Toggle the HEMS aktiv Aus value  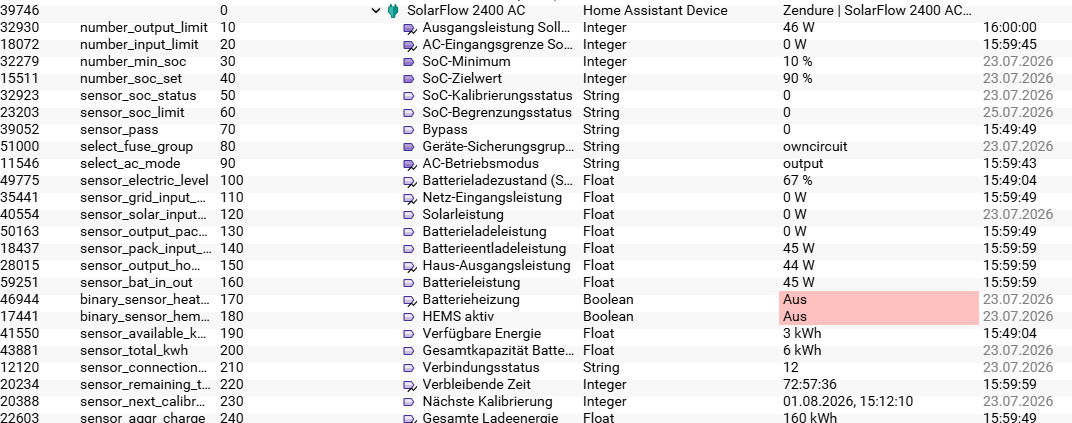[879, 317]
